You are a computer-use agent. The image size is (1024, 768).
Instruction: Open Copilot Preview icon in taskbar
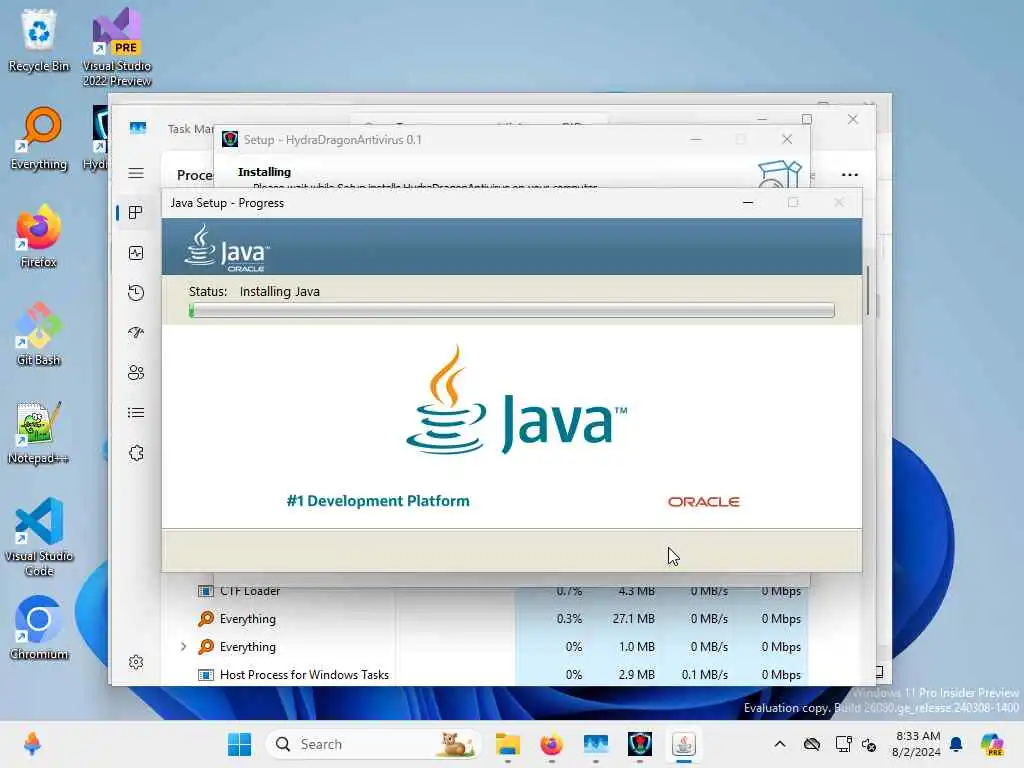coord(992,744)
